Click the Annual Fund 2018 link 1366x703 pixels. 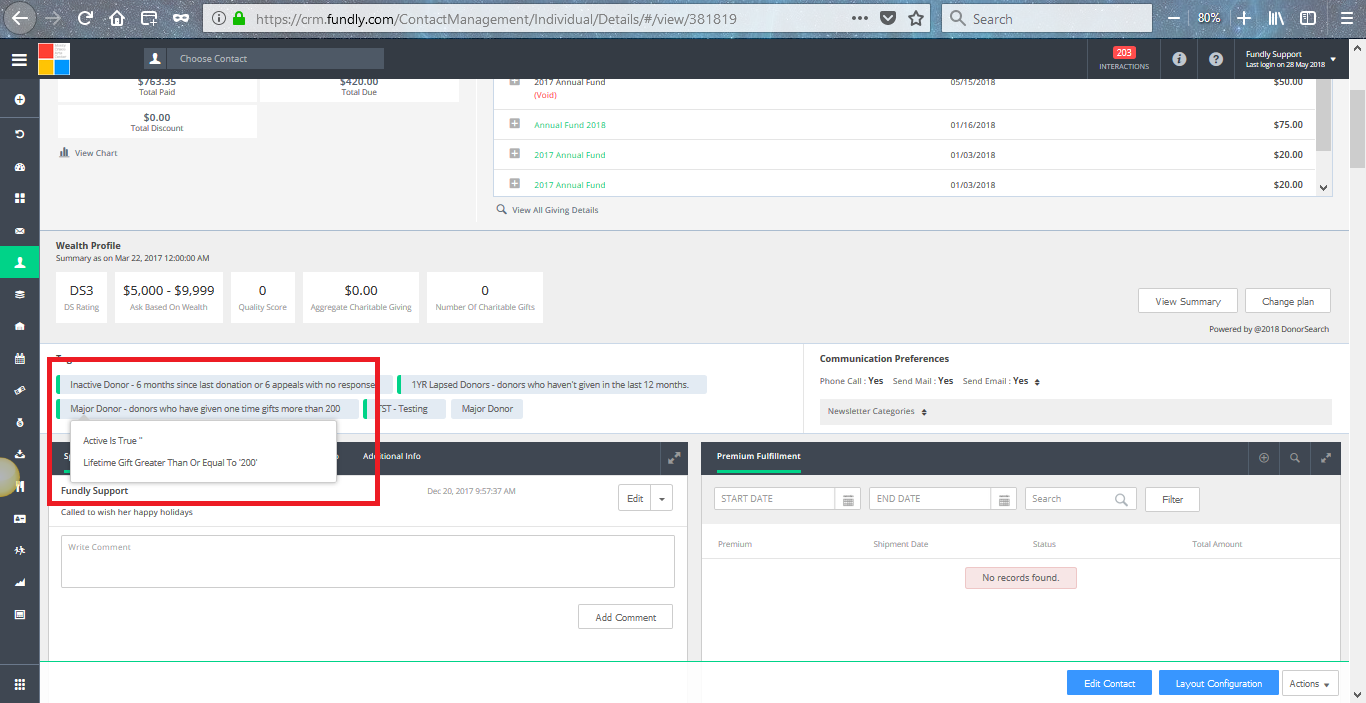570,125
